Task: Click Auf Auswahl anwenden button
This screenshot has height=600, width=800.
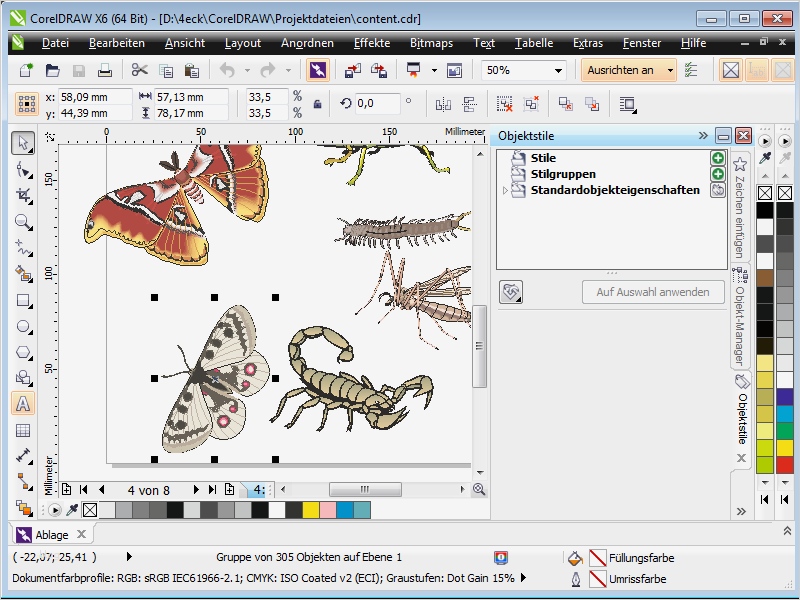Action: pos(653,292)
